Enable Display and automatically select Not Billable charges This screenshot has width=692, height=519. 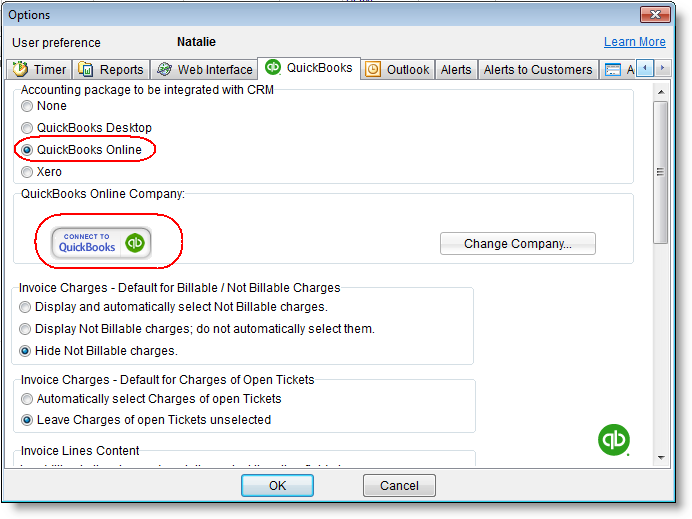27,307
